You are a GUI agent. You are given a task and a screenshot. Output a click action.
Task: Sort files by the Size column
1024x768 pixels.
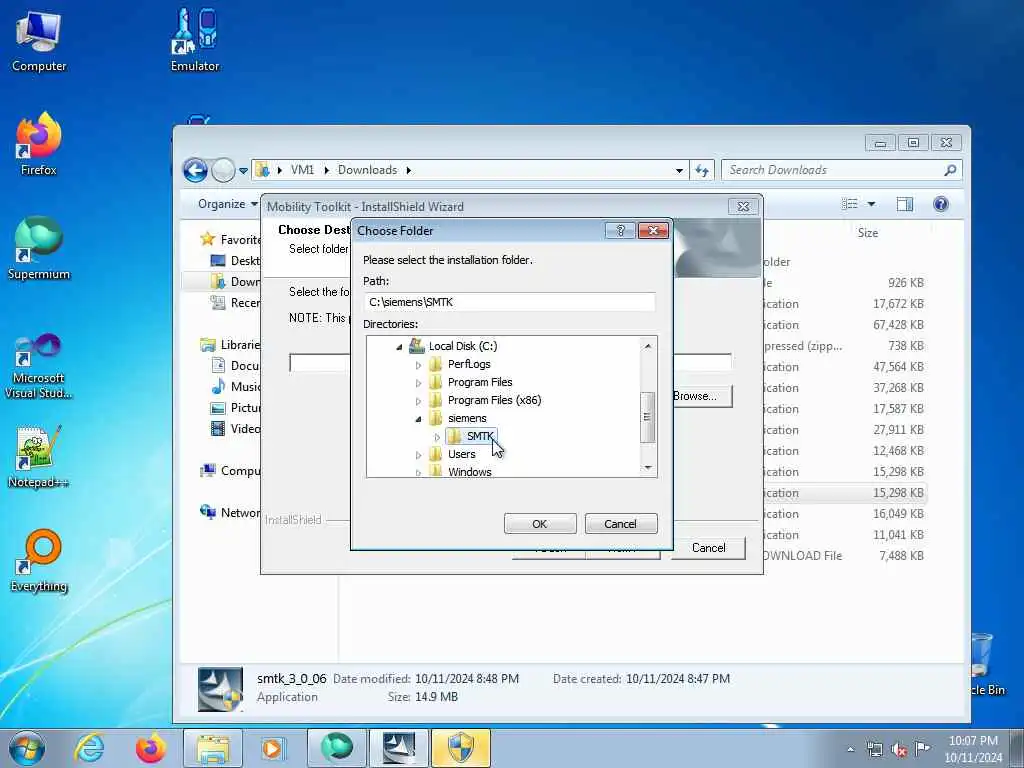pyautogui.click(x=868, y=232)
